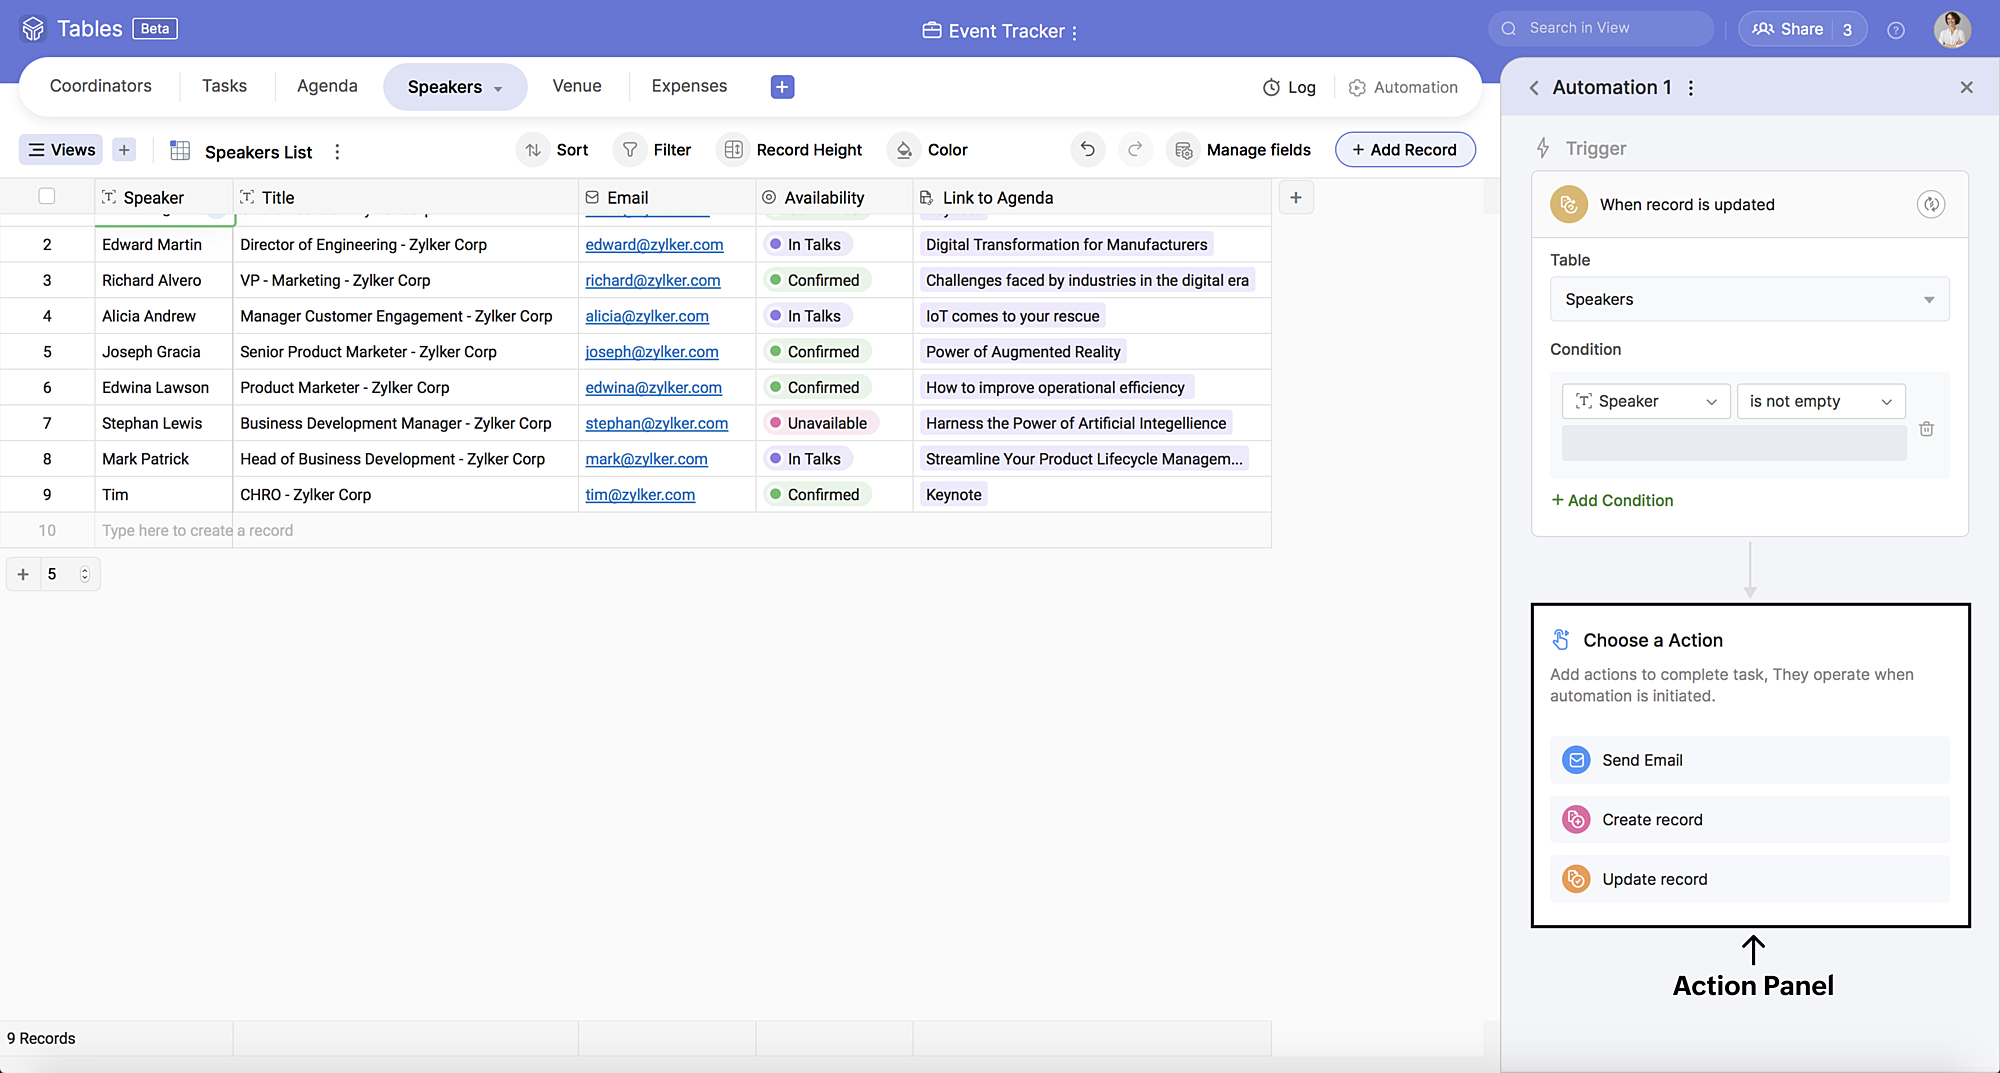This screenshot has width=2000, height=1073.
Task: Open the Sort option
Action: (556, 150)
